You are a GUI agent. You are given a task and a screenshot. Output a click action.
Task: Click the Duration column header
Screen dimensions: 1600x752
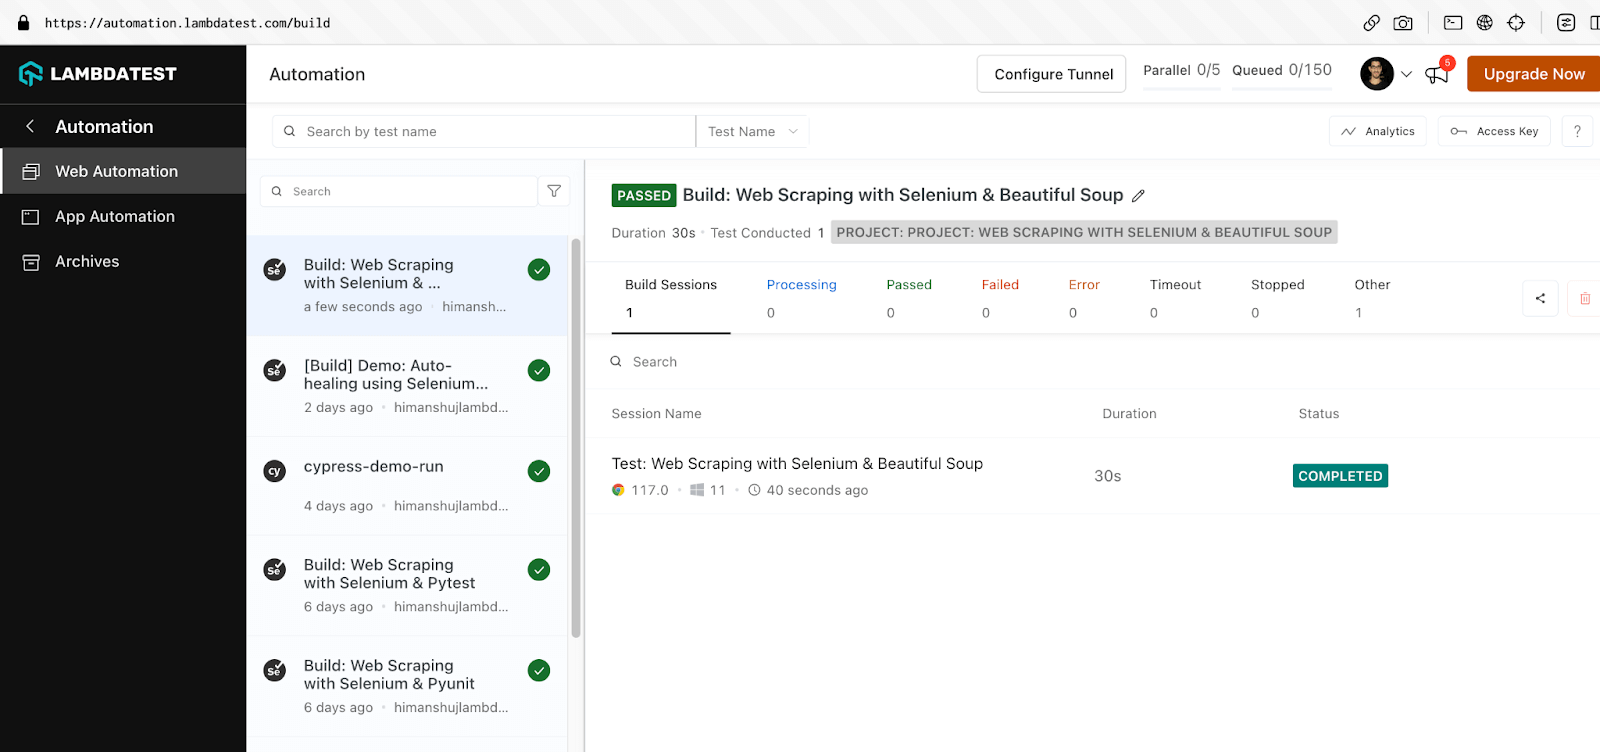coord(1129,414)
